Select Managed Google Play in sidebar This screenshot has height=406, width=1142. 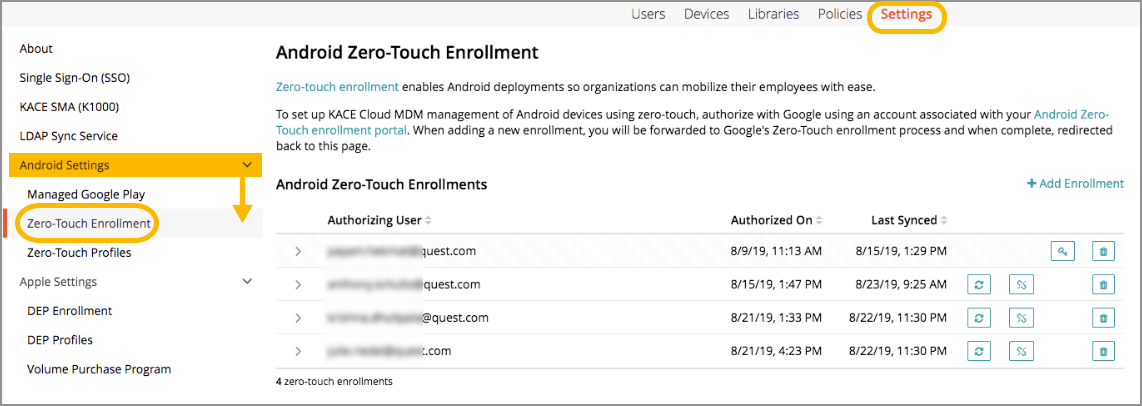86,194
